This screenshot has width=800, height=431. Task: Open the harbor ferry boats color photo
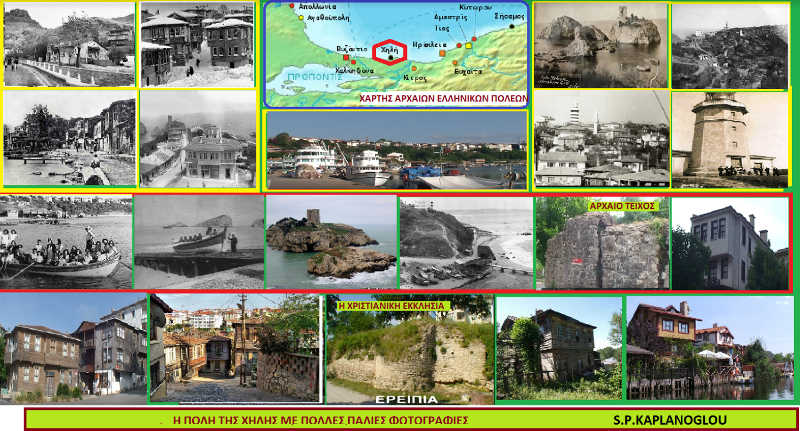(395, 150)
